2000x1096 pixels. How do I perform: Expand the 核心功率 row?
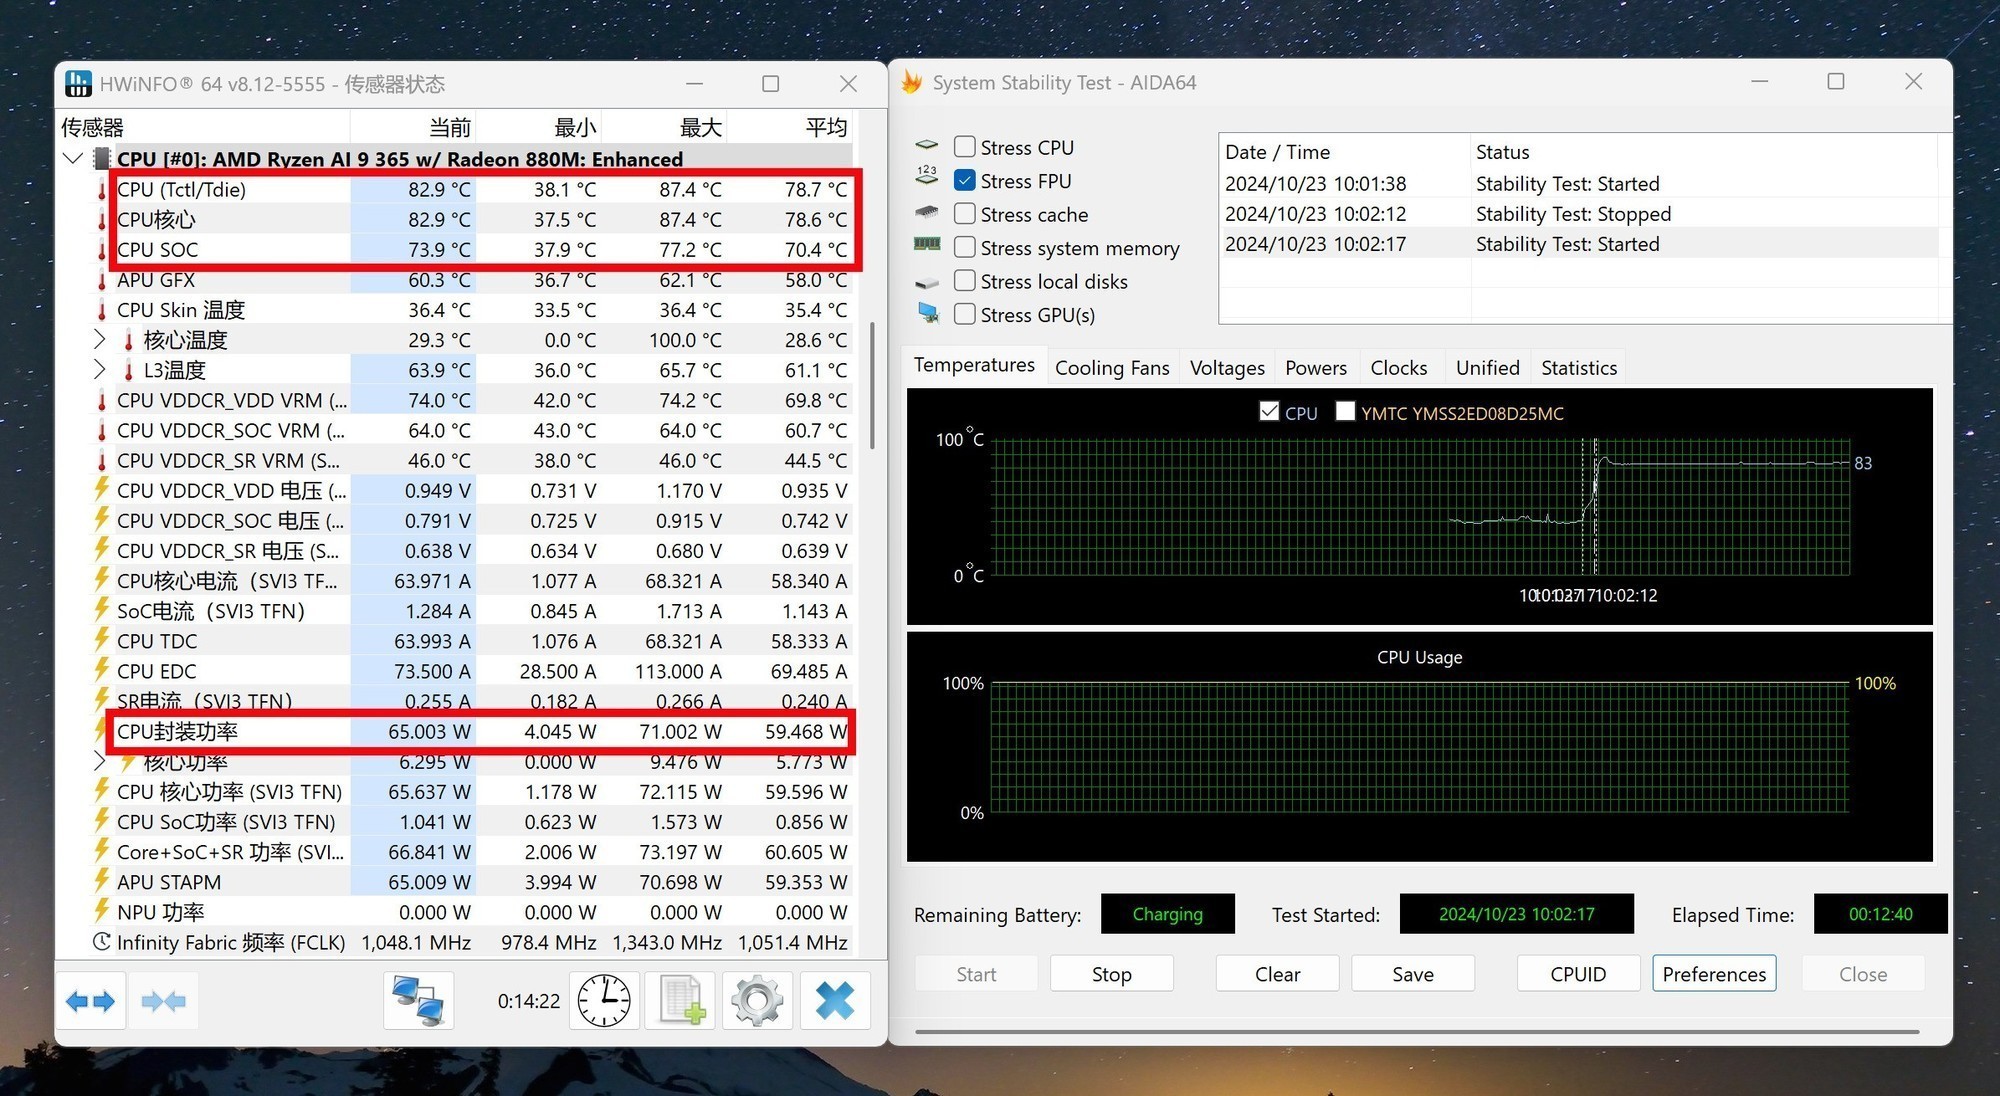pos(99,761)
